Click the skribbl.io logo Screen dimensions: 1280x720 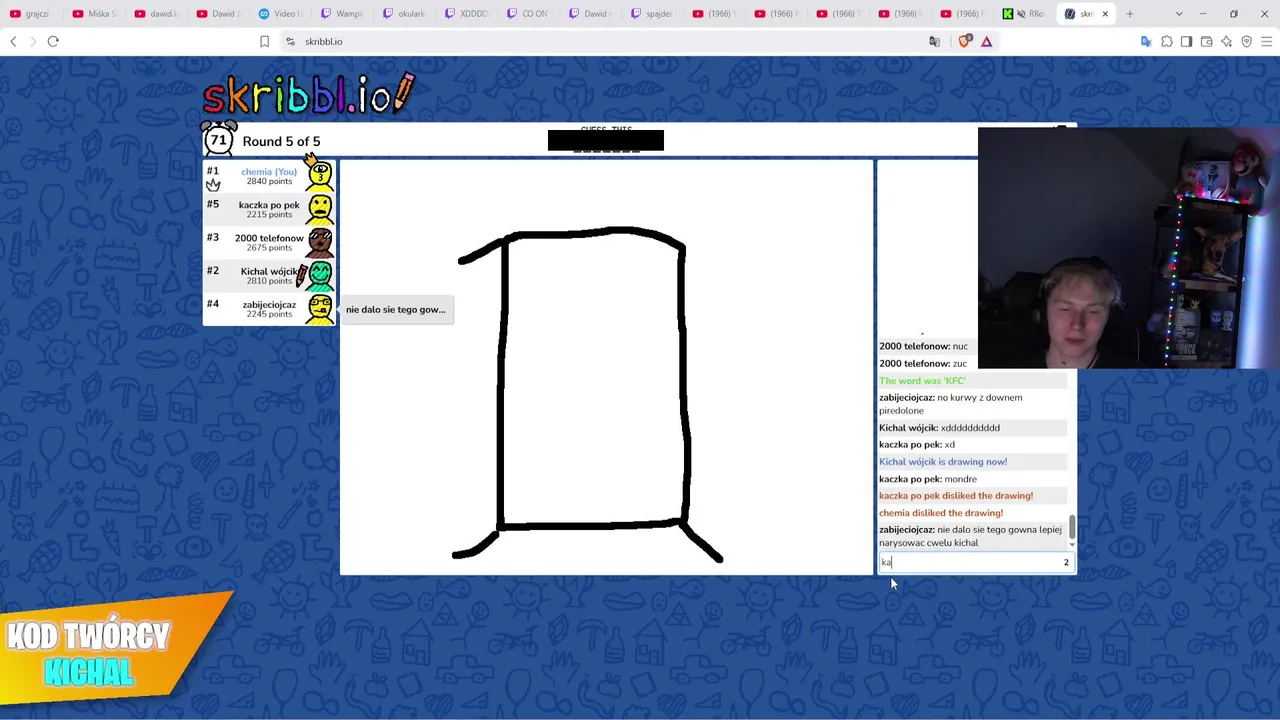(x=308, y=94)
